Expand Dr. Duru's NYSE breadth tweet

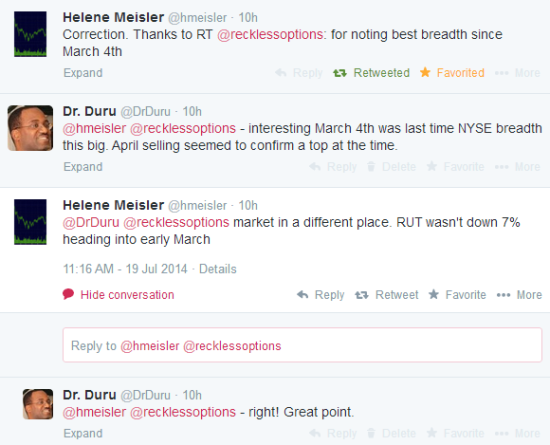83,167
